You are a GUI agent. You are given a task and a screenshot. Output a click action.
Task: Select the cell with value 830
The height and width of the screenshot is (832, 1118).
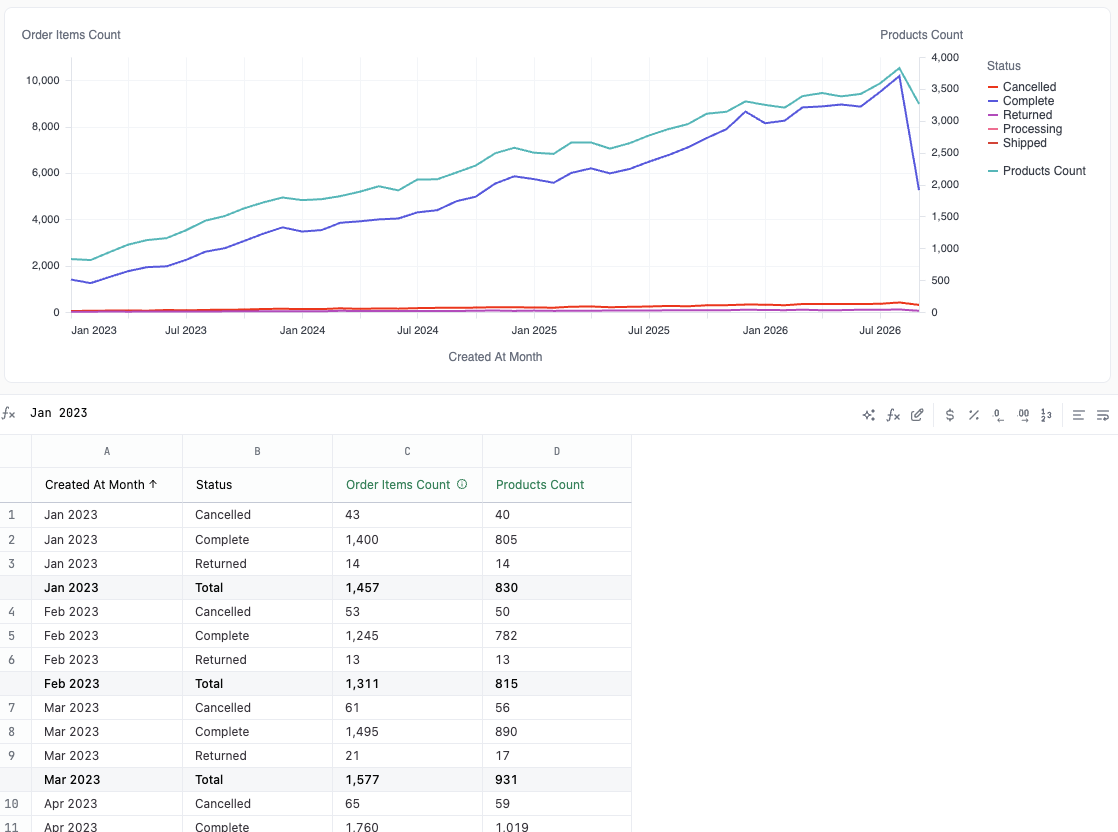(557, 587)
